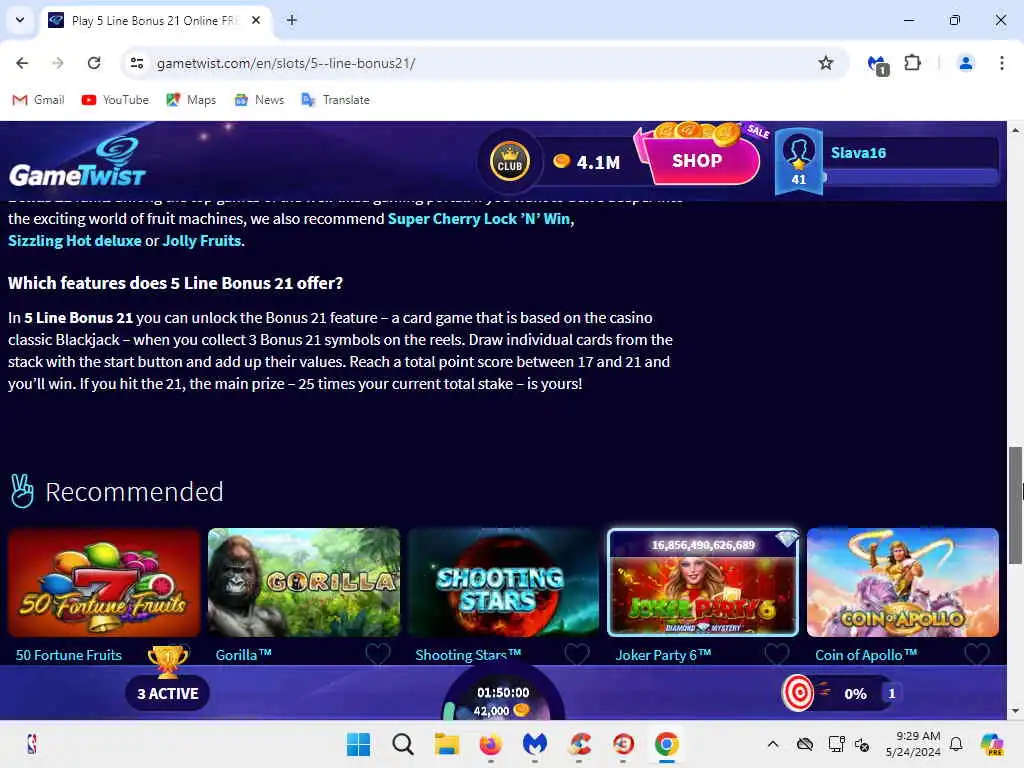Open File Explorer from taskbar
This screenshot has height=768, width=1024.
click(x=447, y=744)
